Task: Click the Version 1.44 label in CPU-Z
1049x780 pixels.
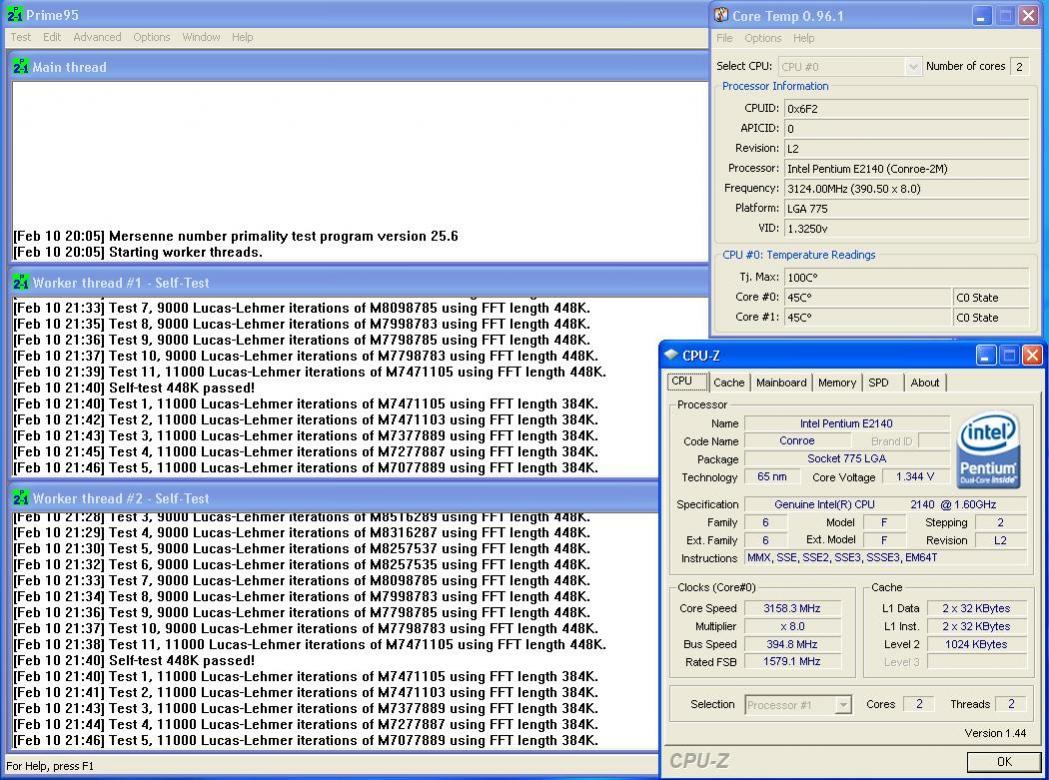Action: pos(995,733)
